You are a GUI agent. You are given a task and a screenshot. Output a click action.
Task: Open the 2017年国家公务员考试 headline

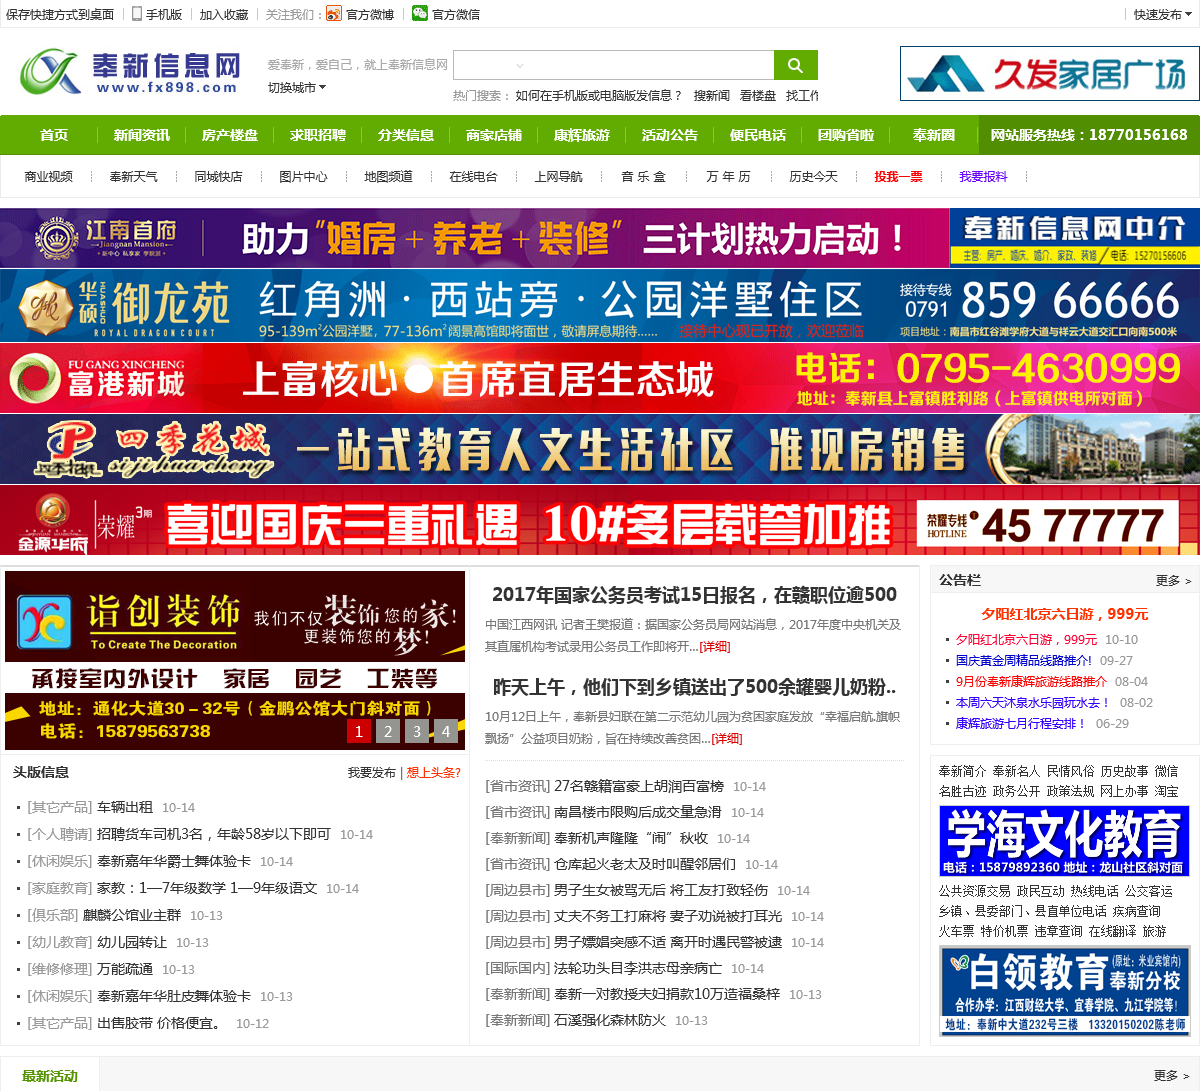[694, 595]
